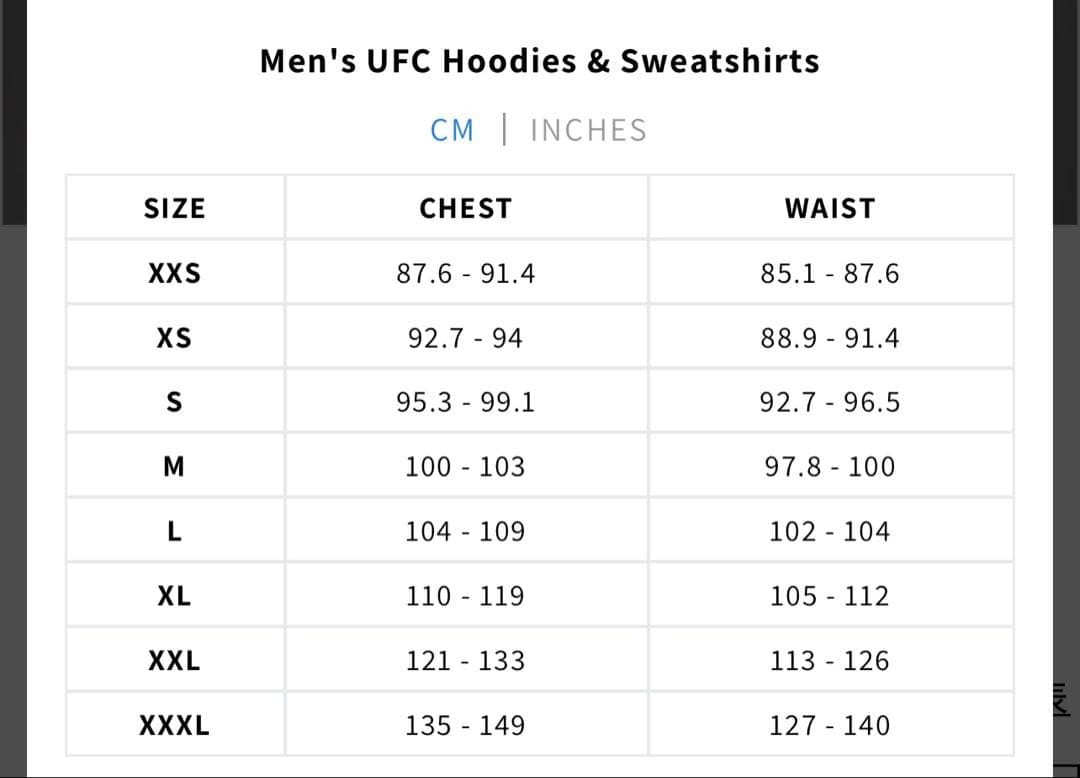
Task: Click chest value 87.6 - 91.4
Action: point(465,272)
